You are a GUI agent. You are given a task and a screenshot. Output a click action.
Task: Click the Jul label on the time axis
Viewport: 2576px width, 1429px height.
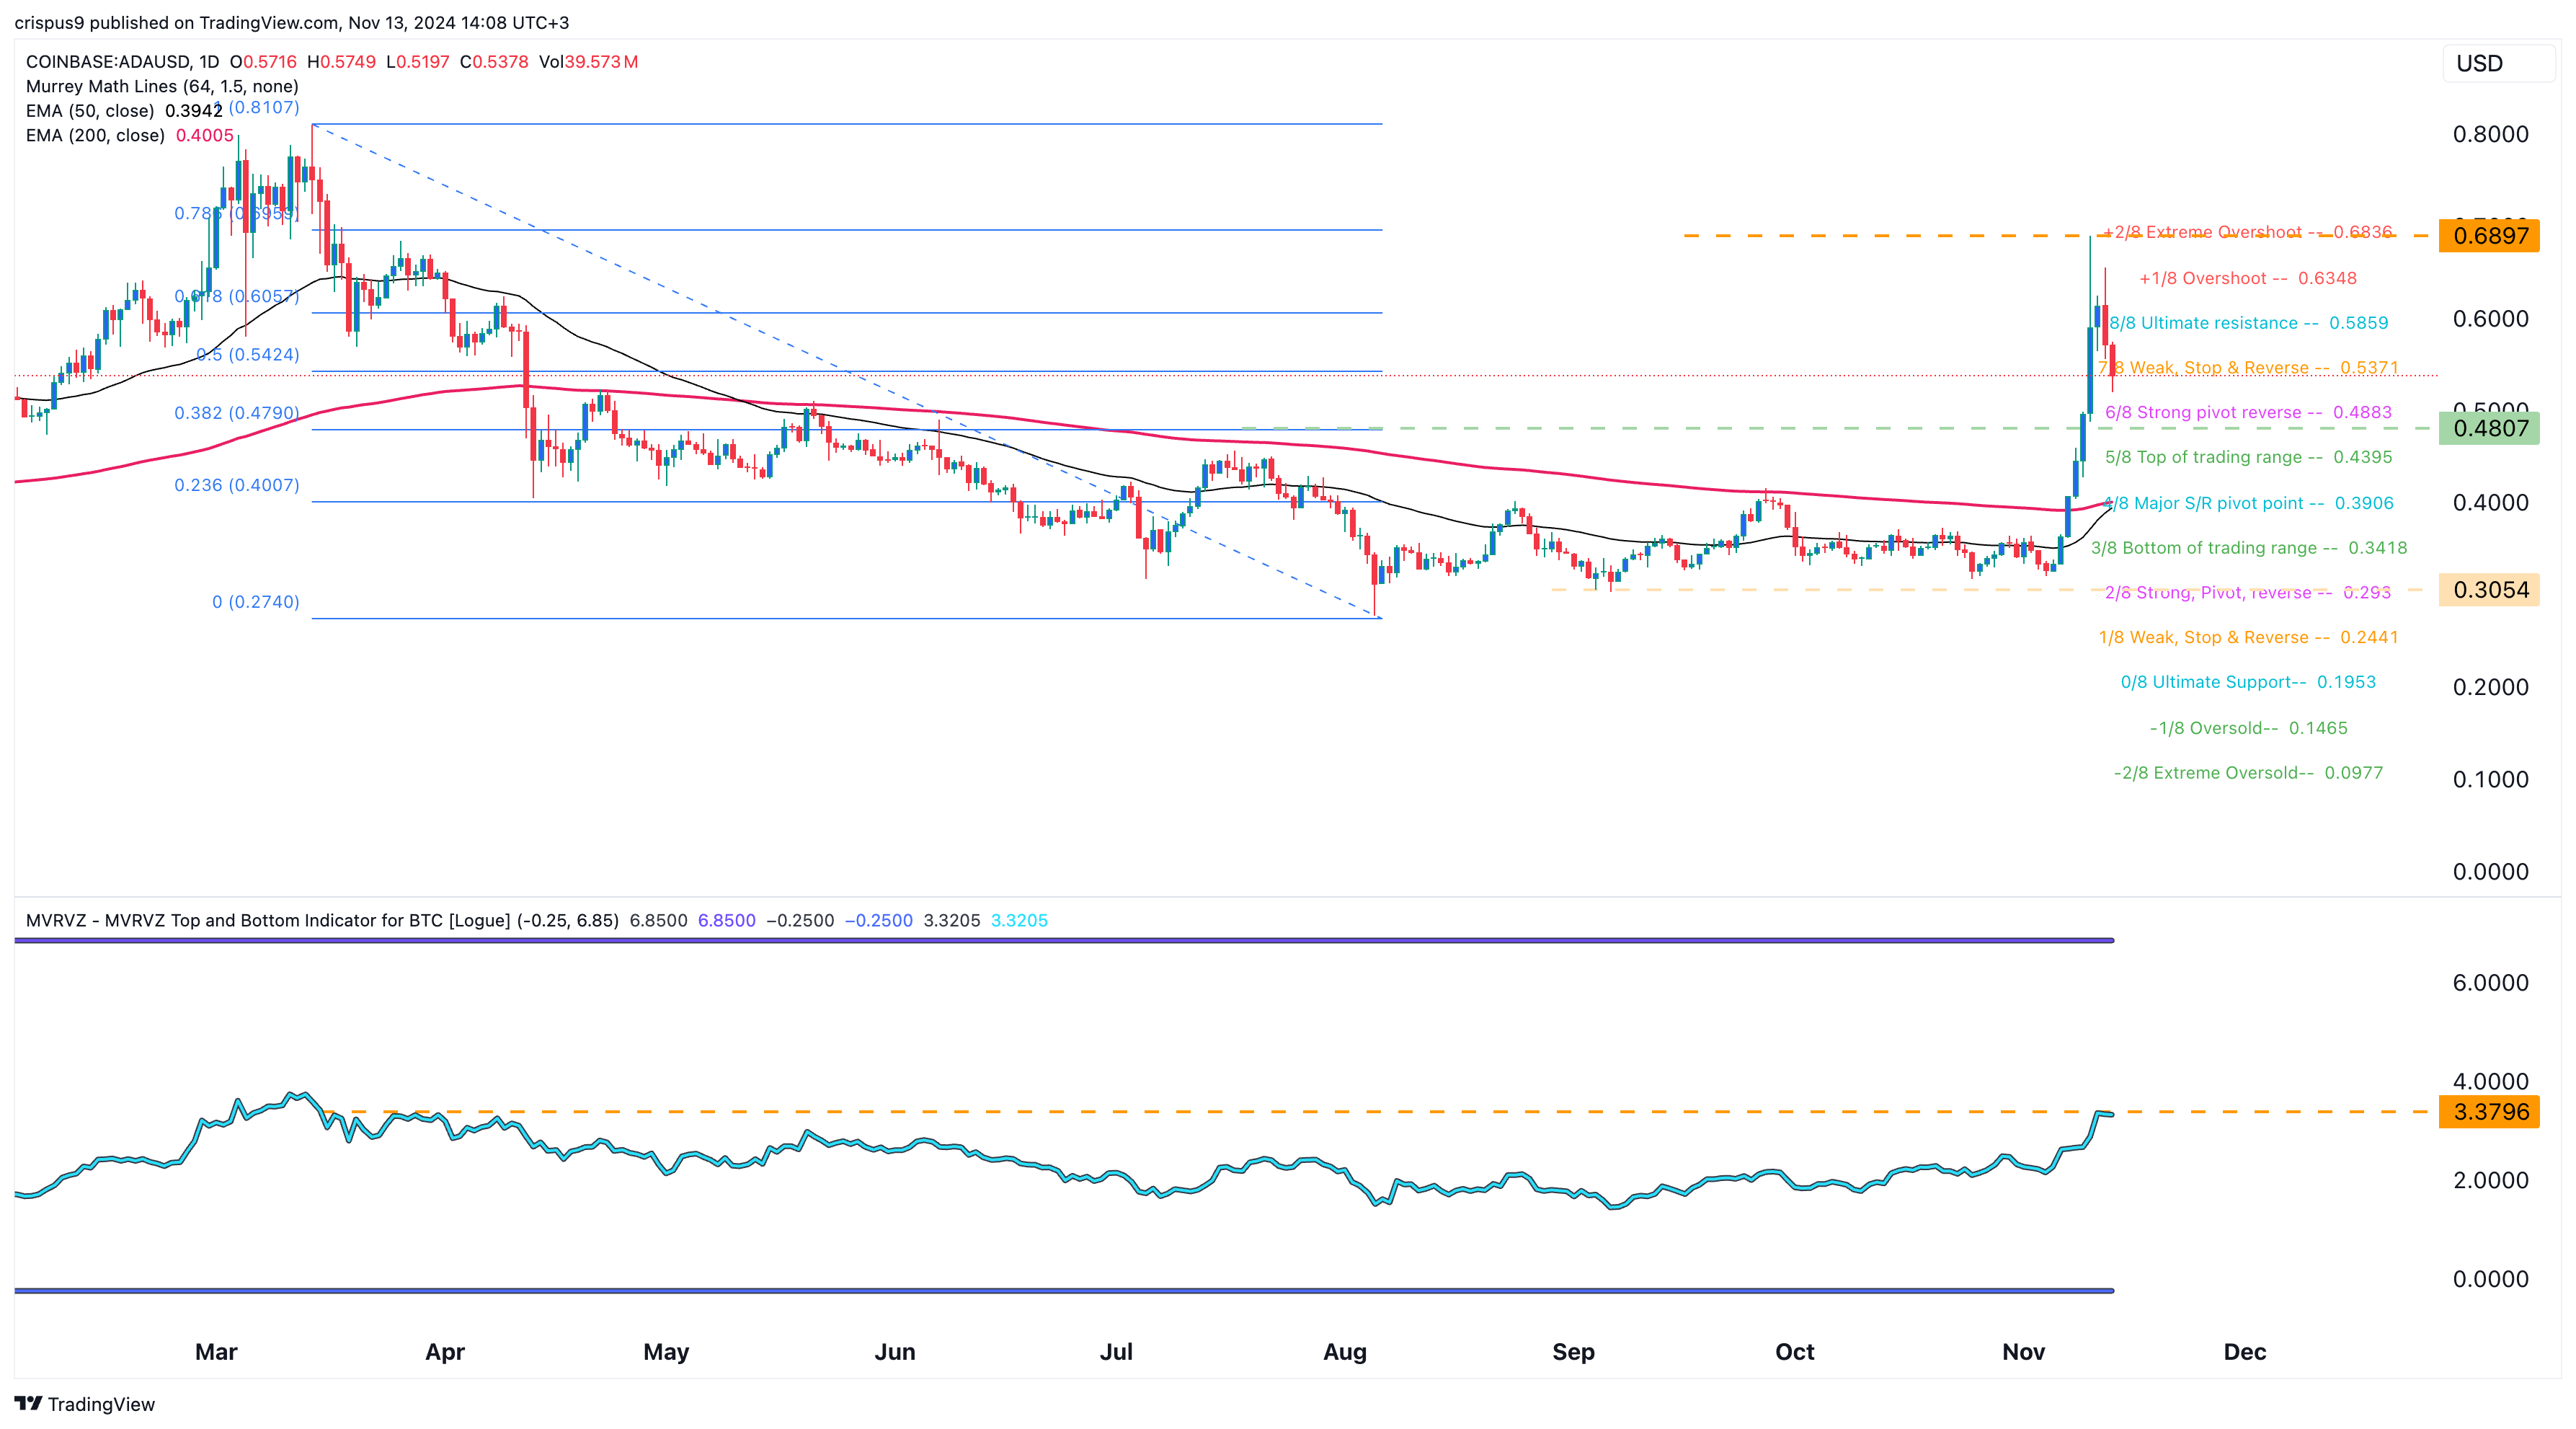pos(1116,1352)
